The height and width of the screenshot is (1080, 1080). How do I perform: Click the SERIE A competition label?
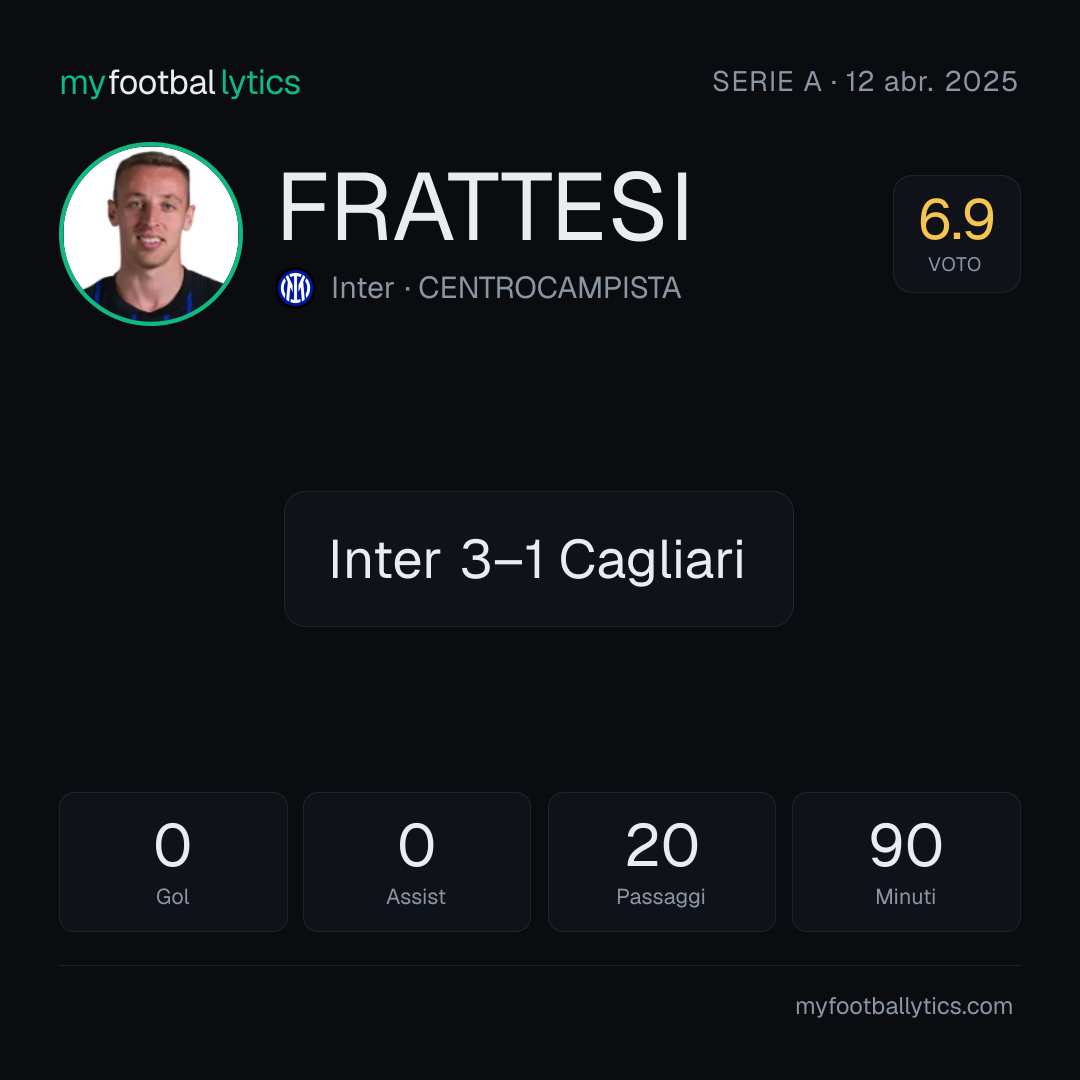click(x=767, y=82)
